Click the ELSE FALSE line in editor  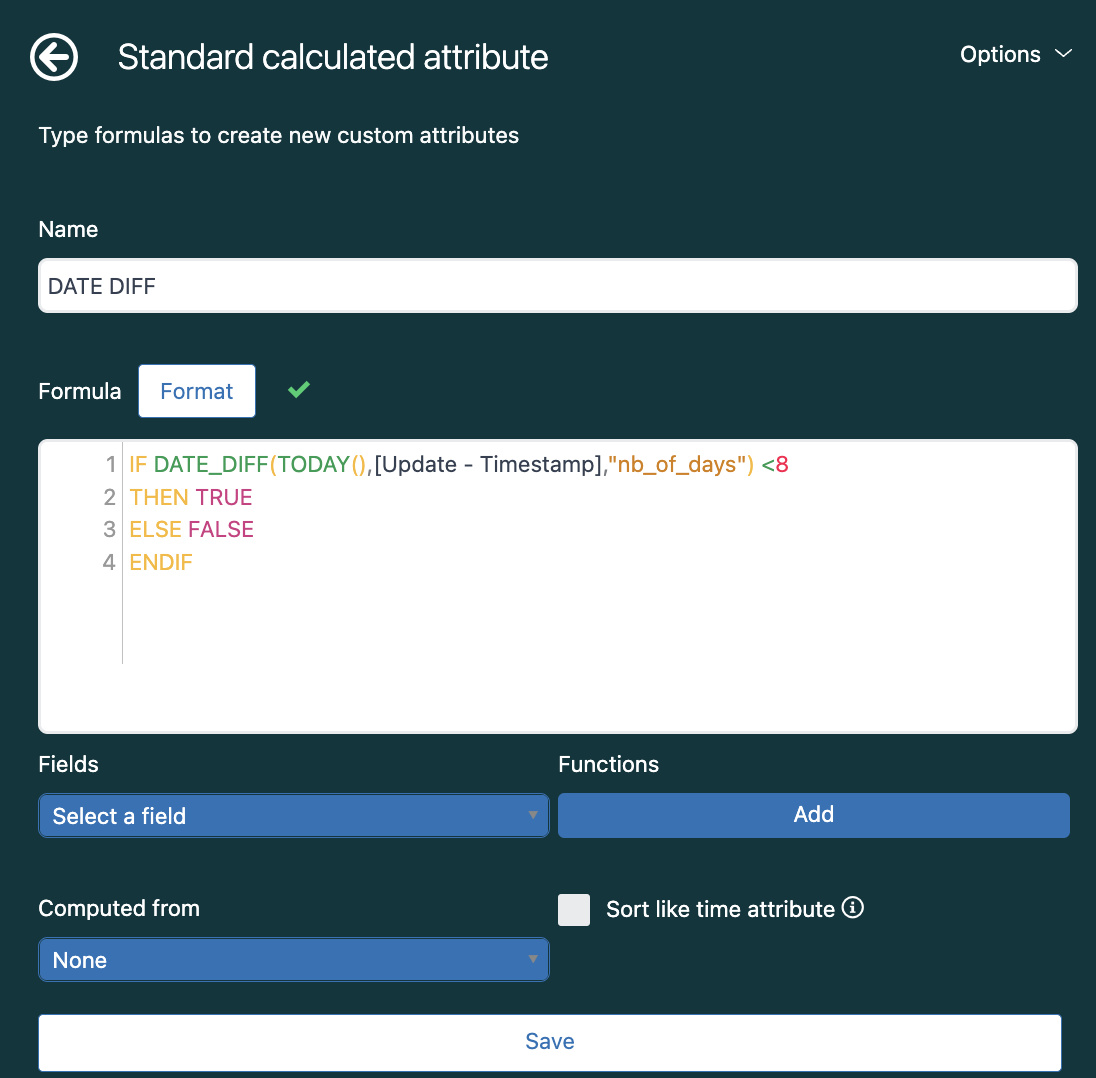click(192, 529)
